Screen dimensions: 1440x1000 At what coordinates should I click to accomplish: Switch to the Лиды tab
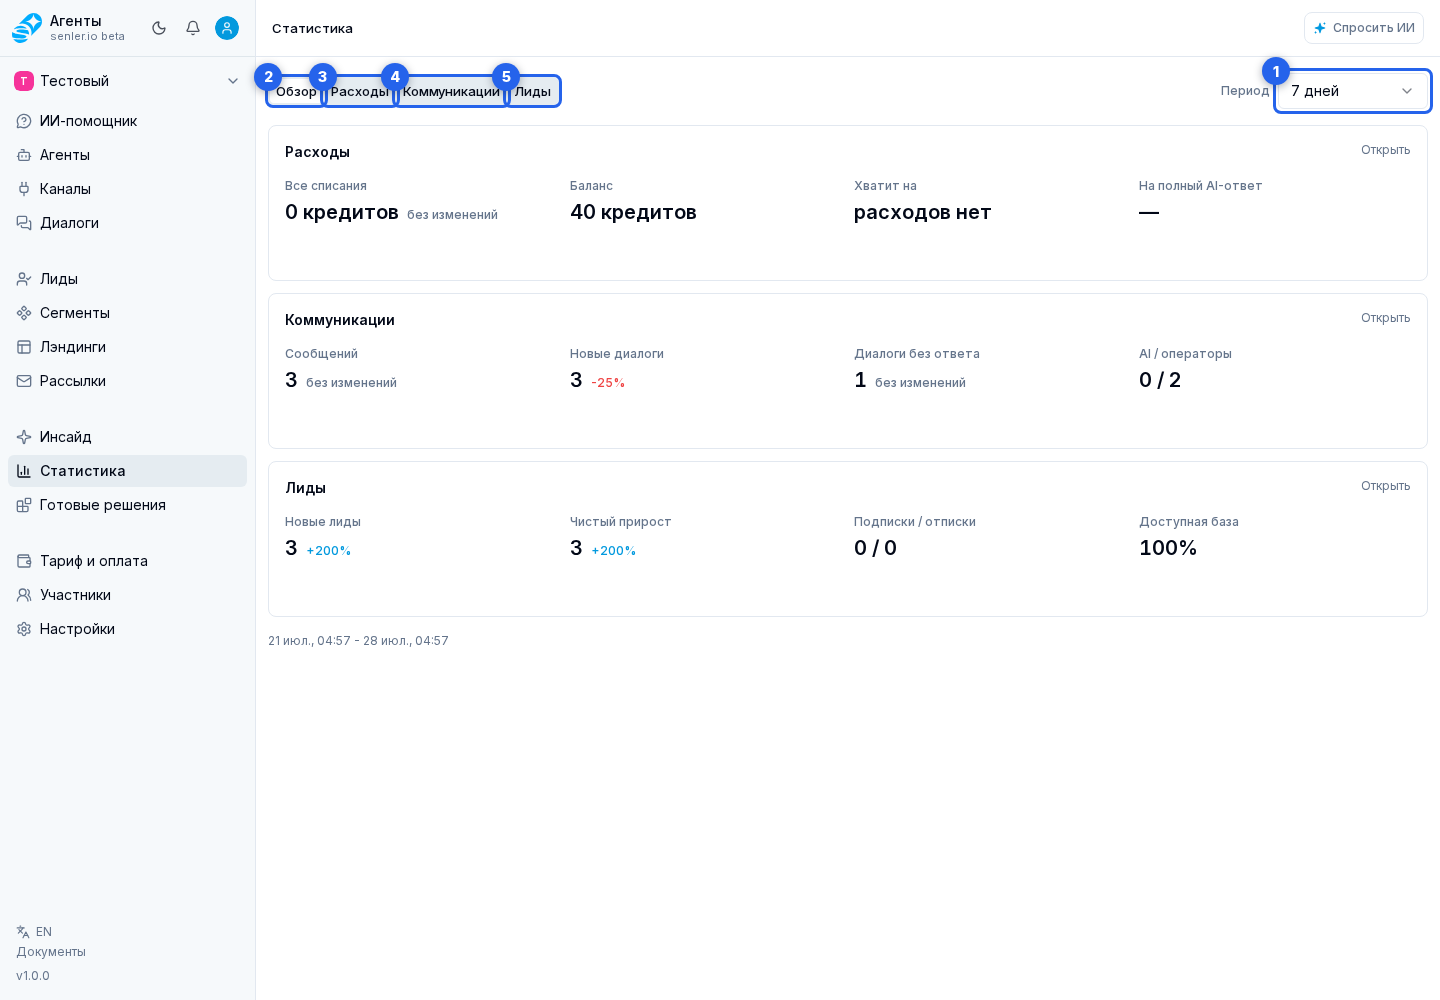click(x=533, y=91)
